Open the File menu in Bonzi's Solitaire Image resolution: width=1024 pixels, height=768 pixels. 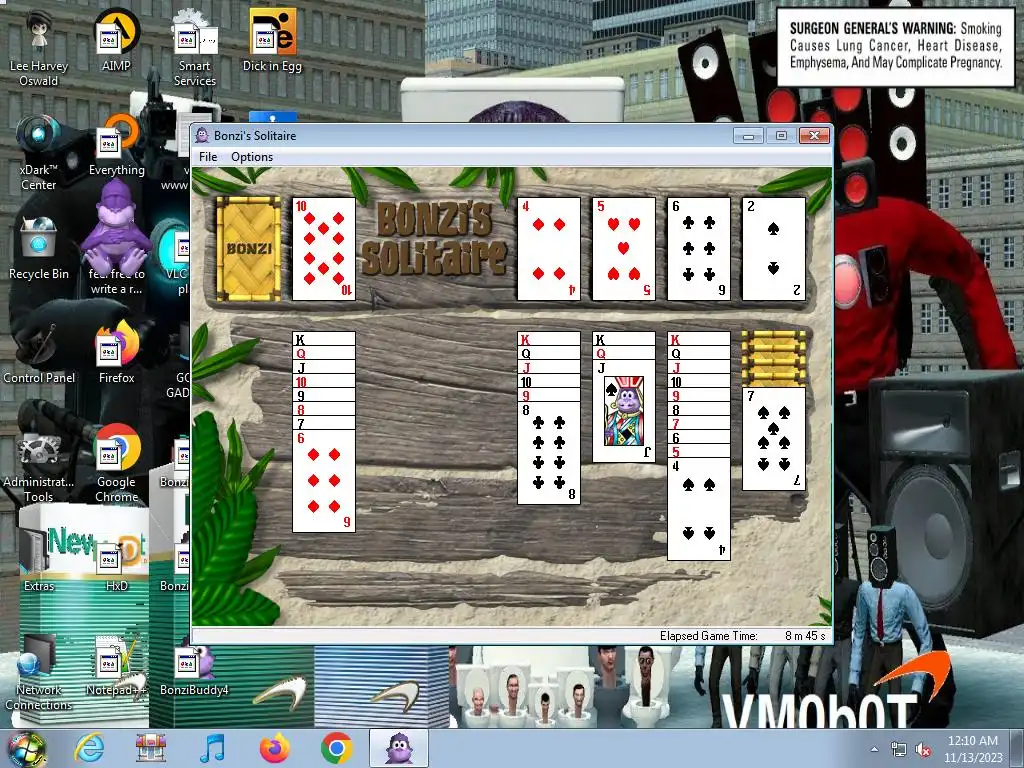pyautogui.click(x=208, y=157)
